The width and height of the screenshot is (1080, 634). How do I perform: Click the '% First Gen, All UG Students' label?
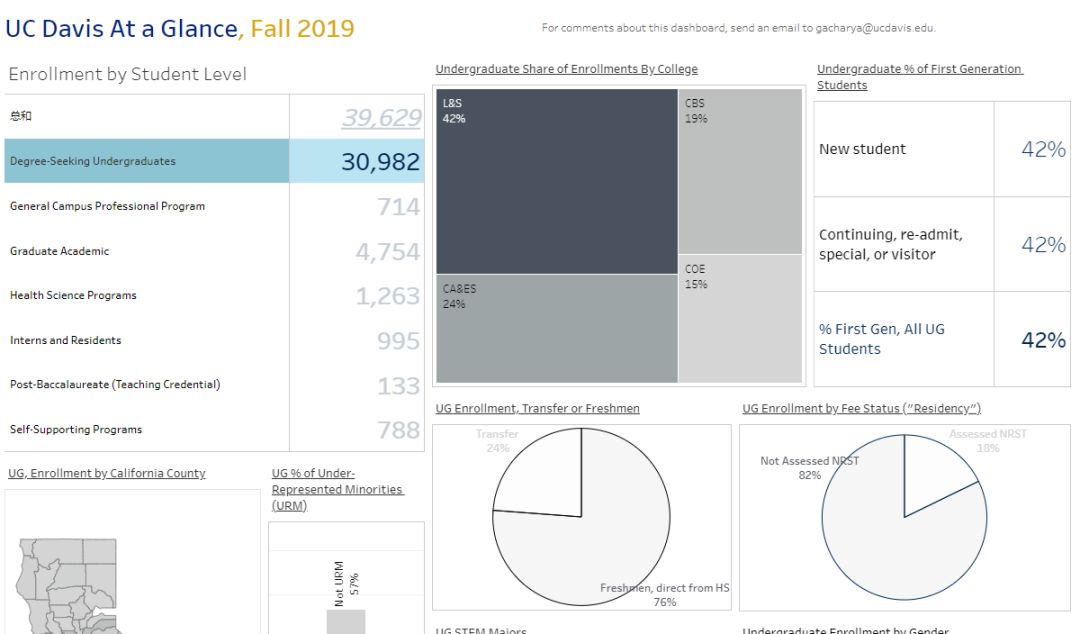click(882, 339)
